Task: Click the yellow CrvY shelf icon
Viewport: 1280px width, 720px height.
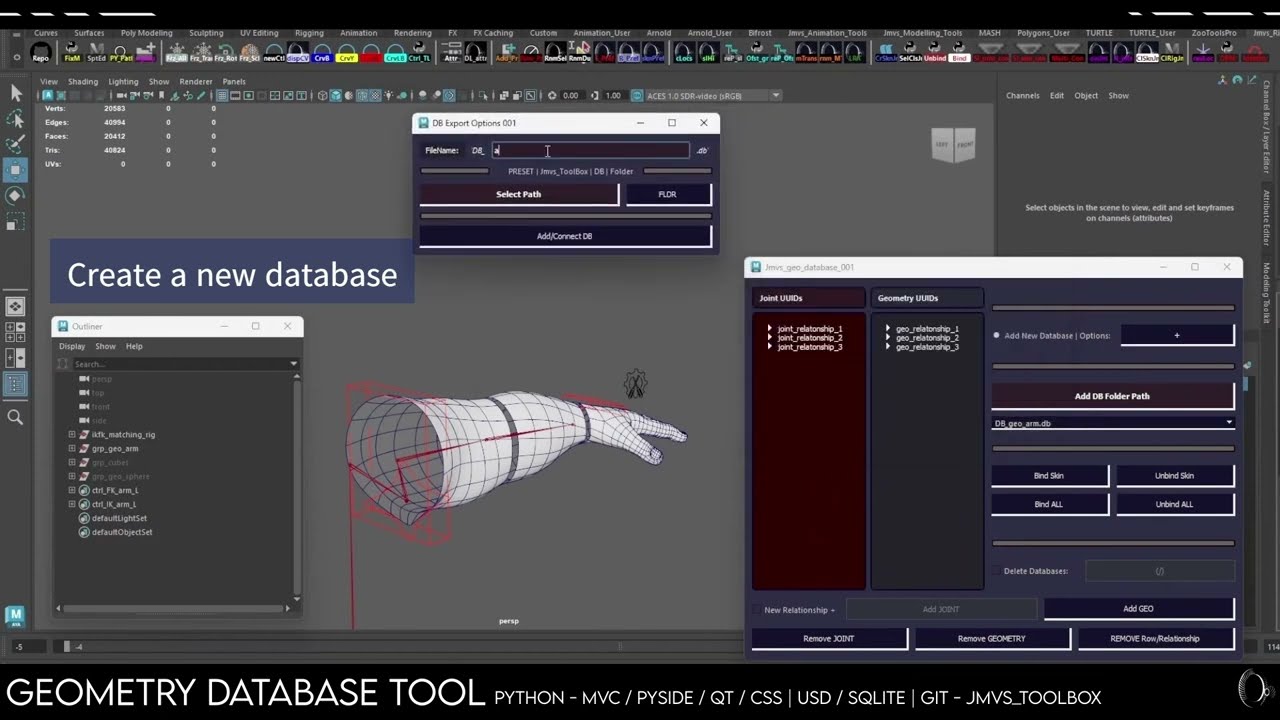Action: 346,51
